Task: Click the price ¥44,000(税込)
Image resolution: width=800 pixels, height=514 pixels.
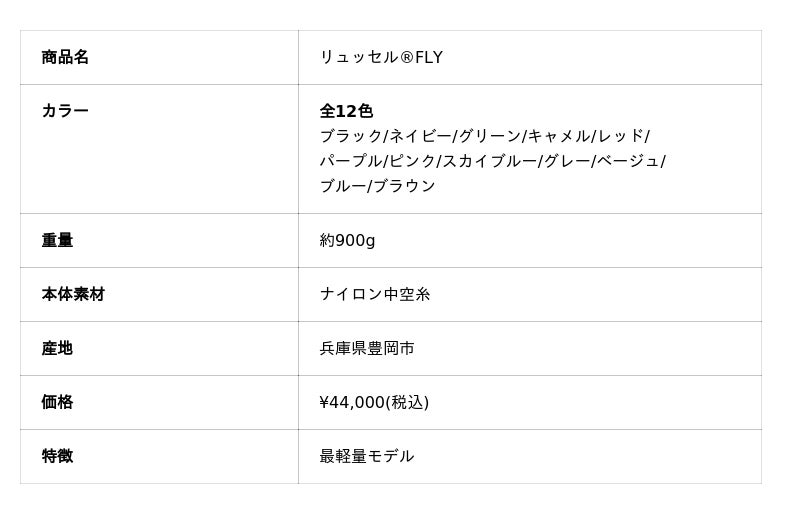Action: point(374,402)
